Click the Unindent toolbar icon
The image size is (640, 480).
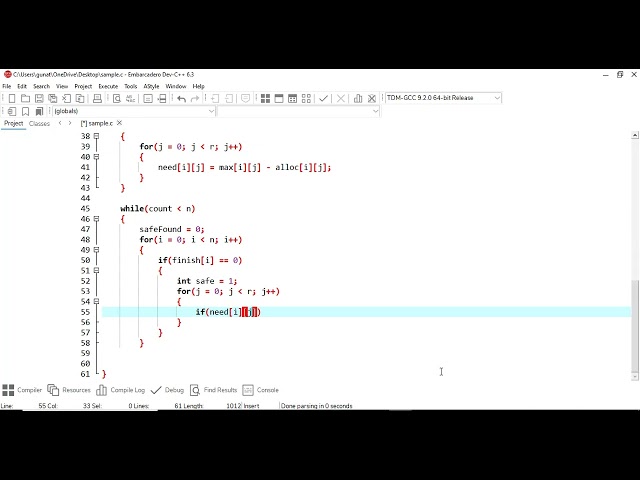229,98
